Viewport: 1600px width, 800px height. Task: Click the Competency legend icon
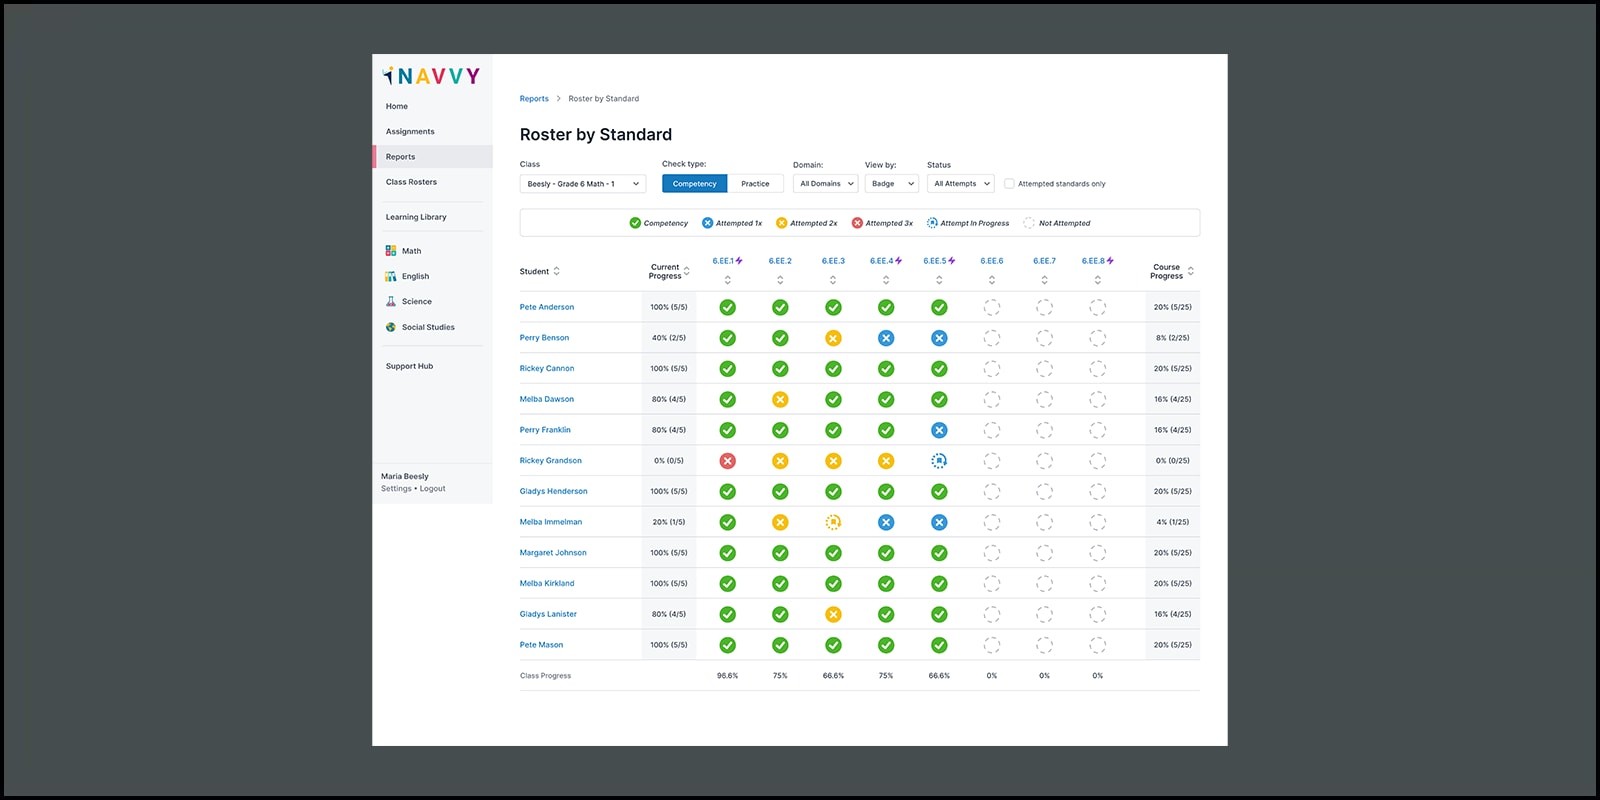(635, 223)
